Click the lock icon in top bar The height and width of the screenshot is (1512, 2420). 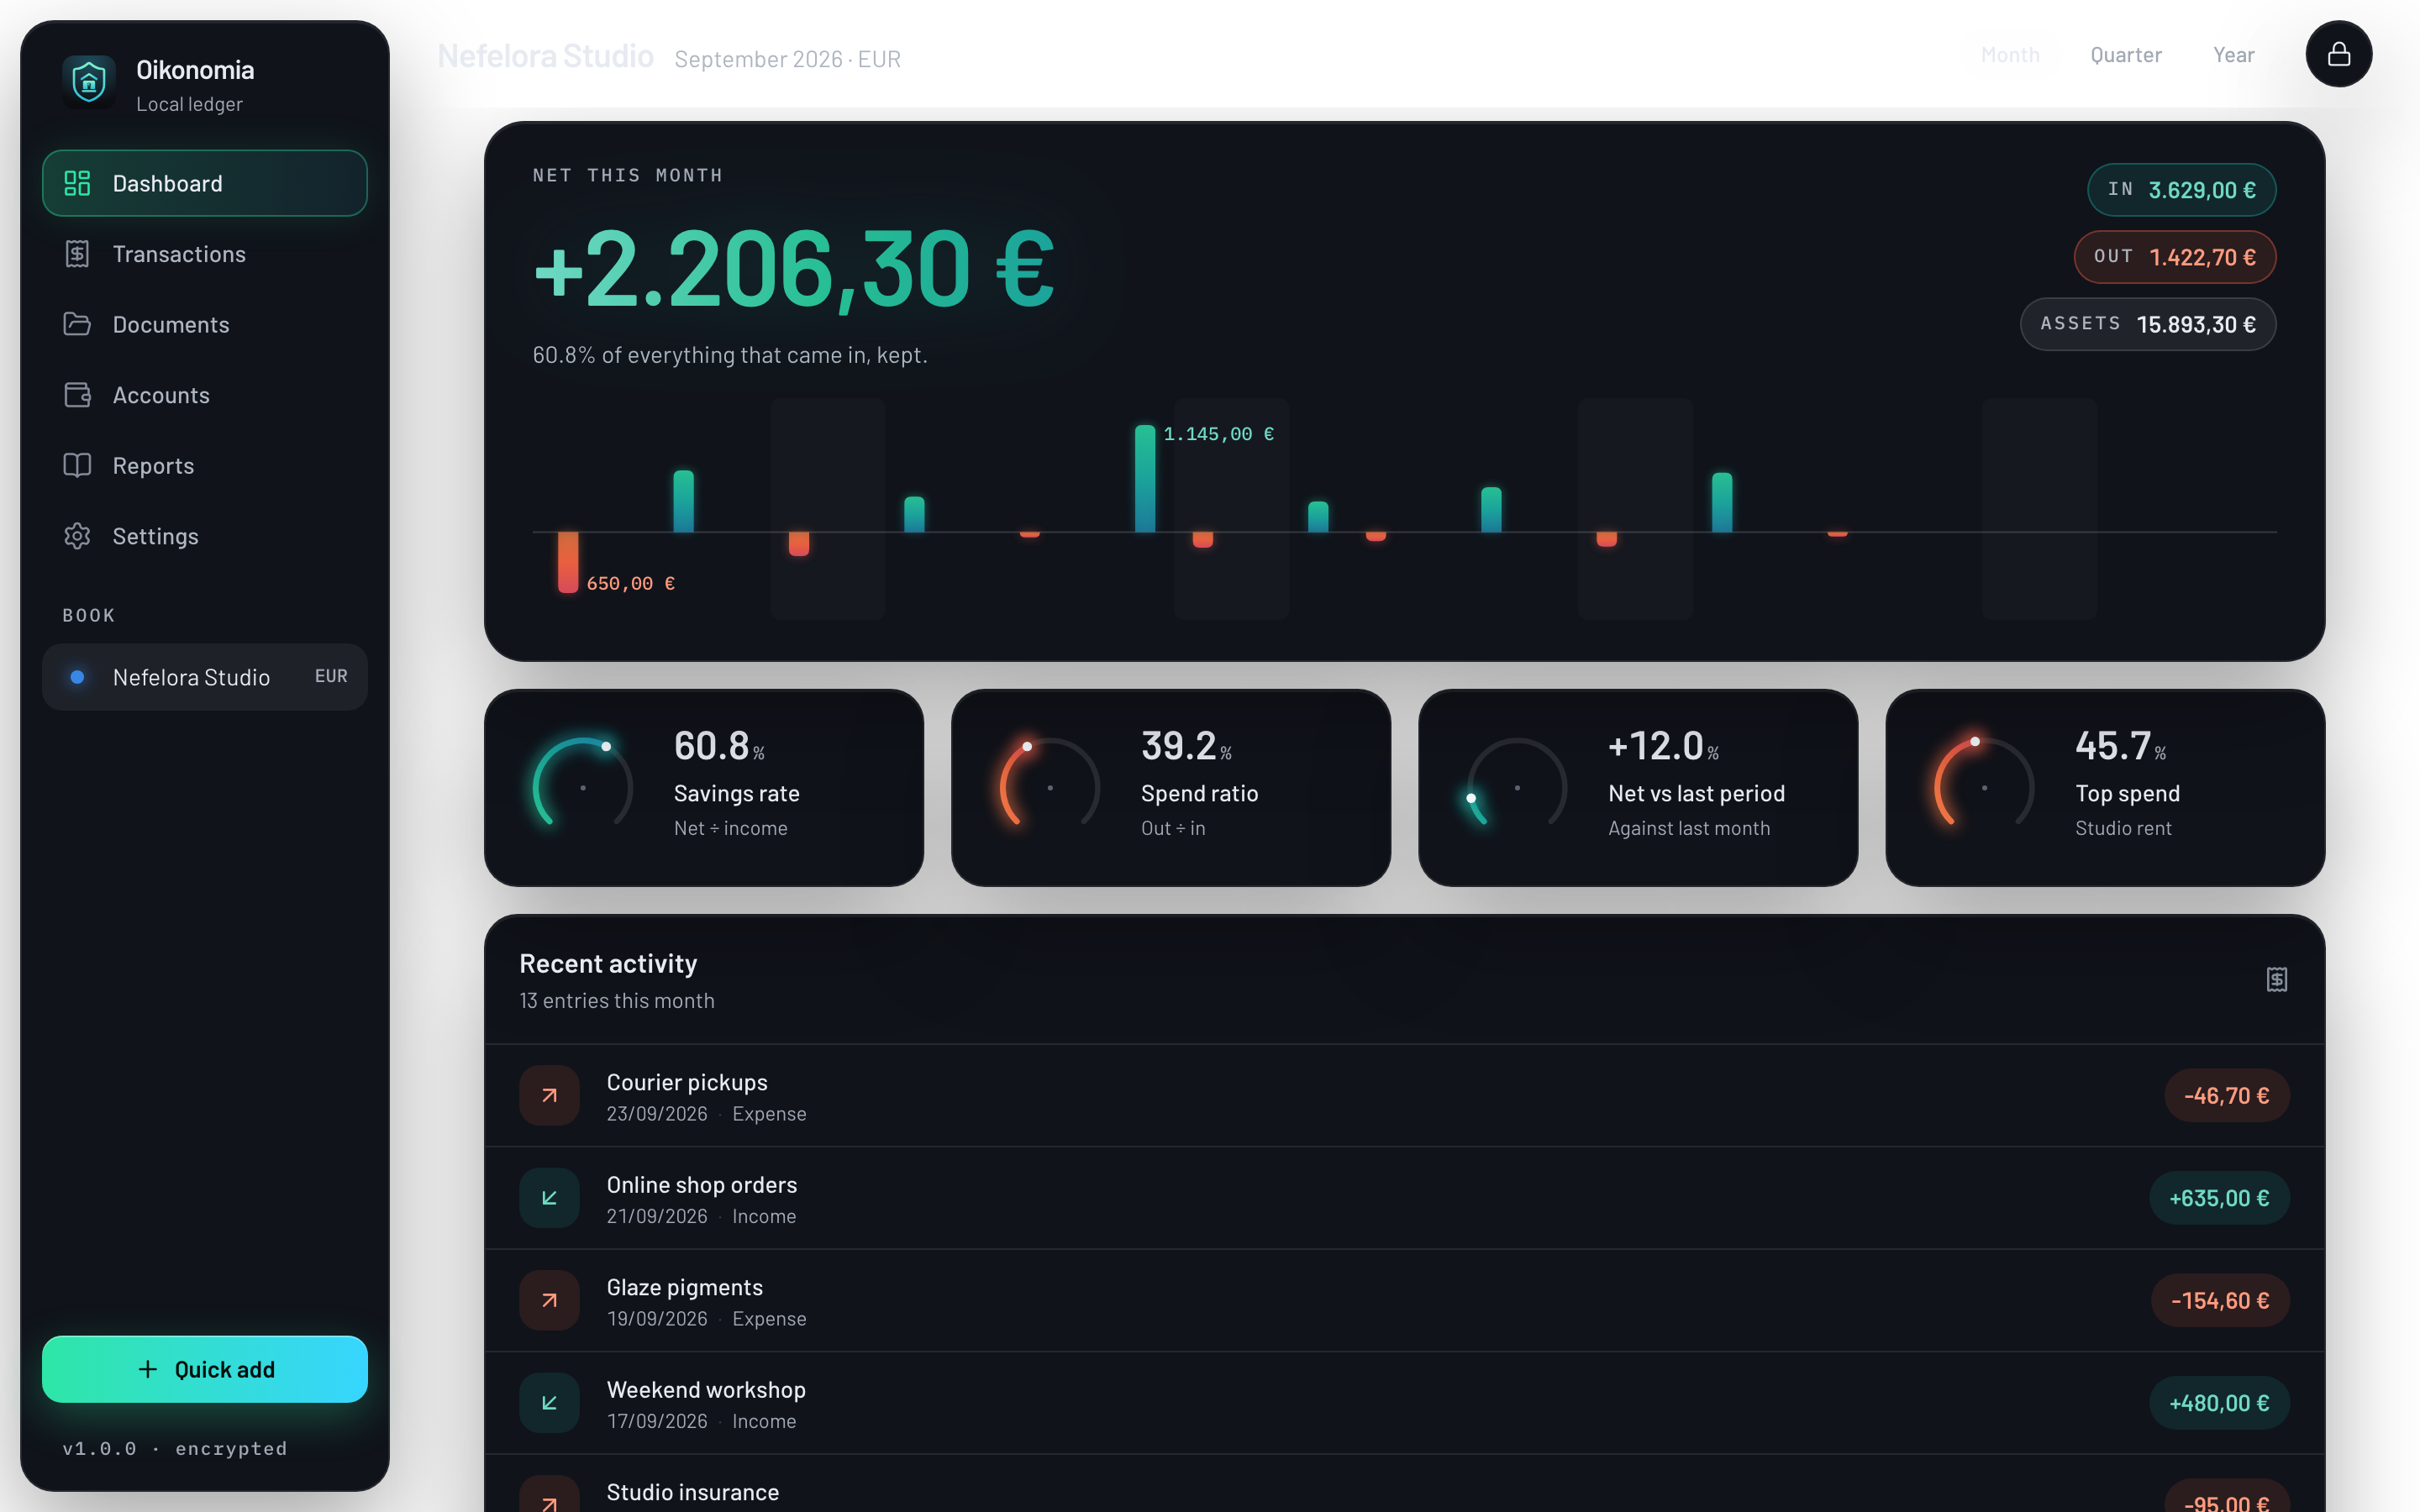pyautogui.click(x=2338, y=54)
